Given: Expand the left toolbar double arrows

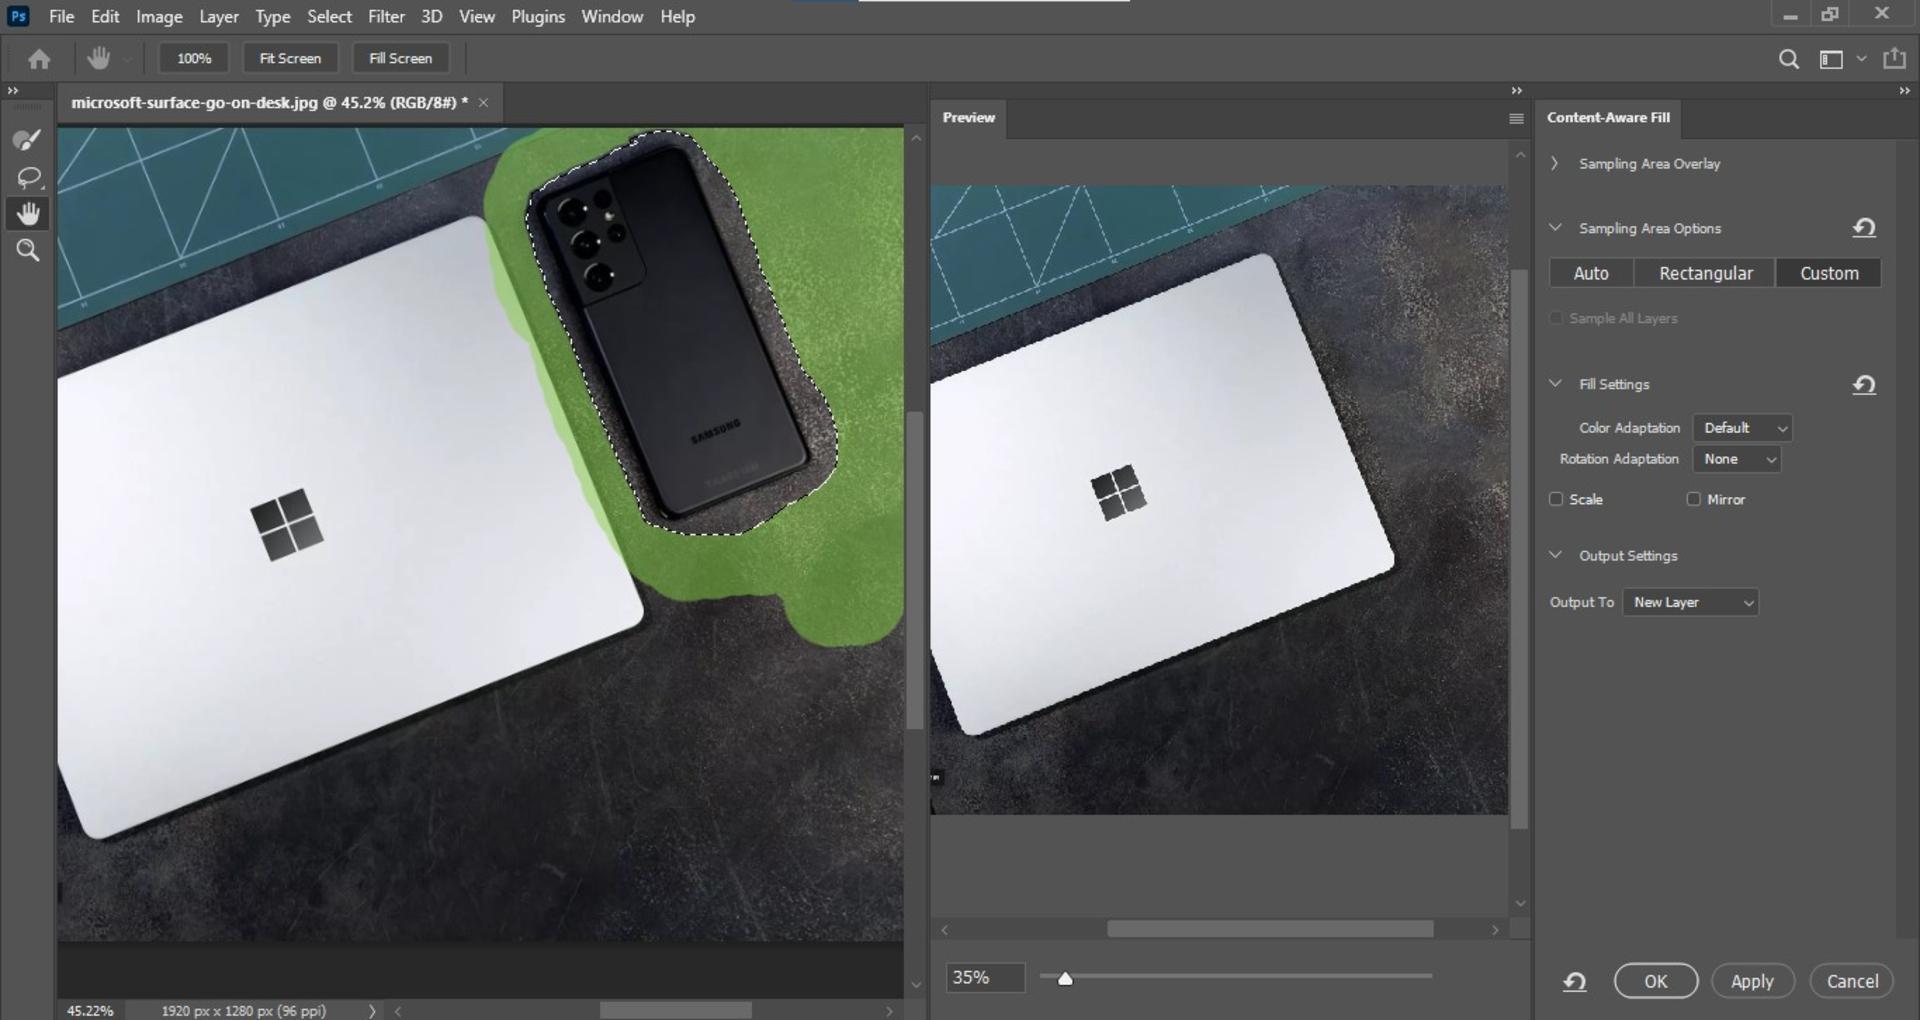Looking at the screenshot, I should [13, 91].
